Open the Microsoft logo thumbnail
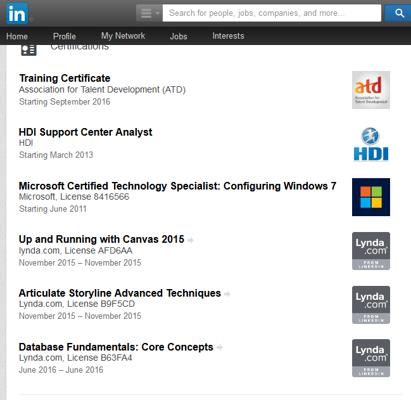 [x=371, y=197]
